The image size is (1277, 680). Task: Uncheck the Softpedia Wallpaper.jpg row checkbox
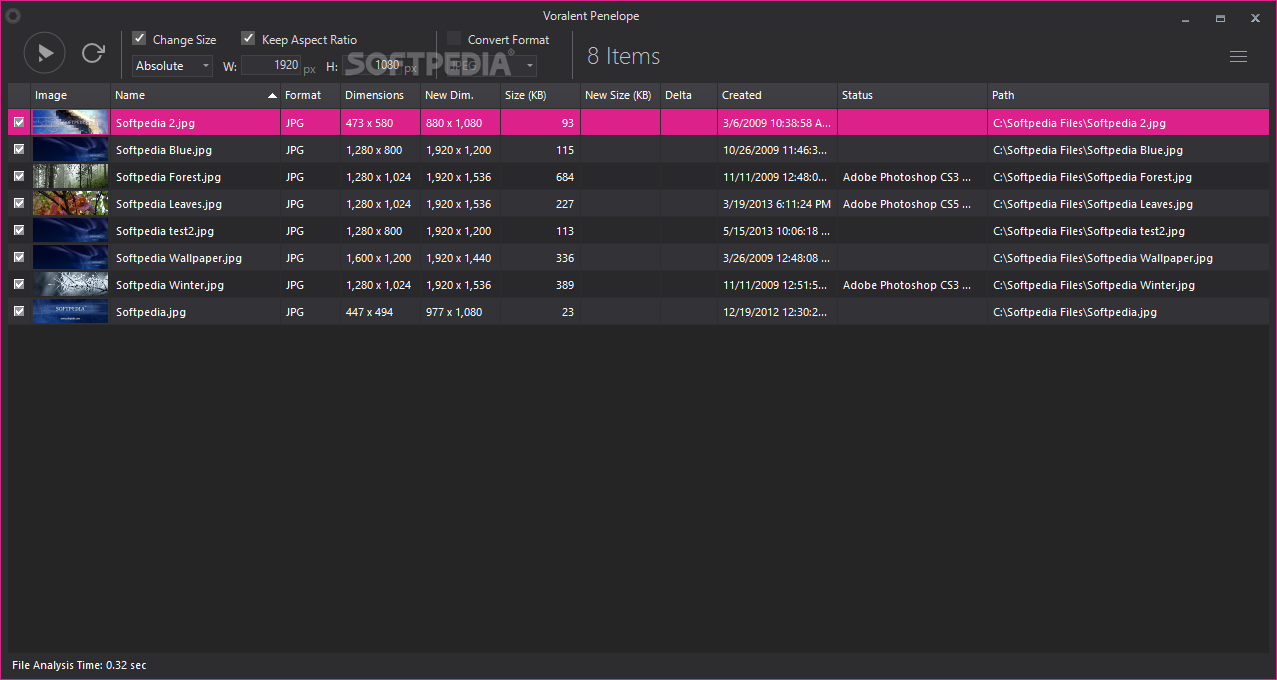pyautogui.click(x=19, y=257)
